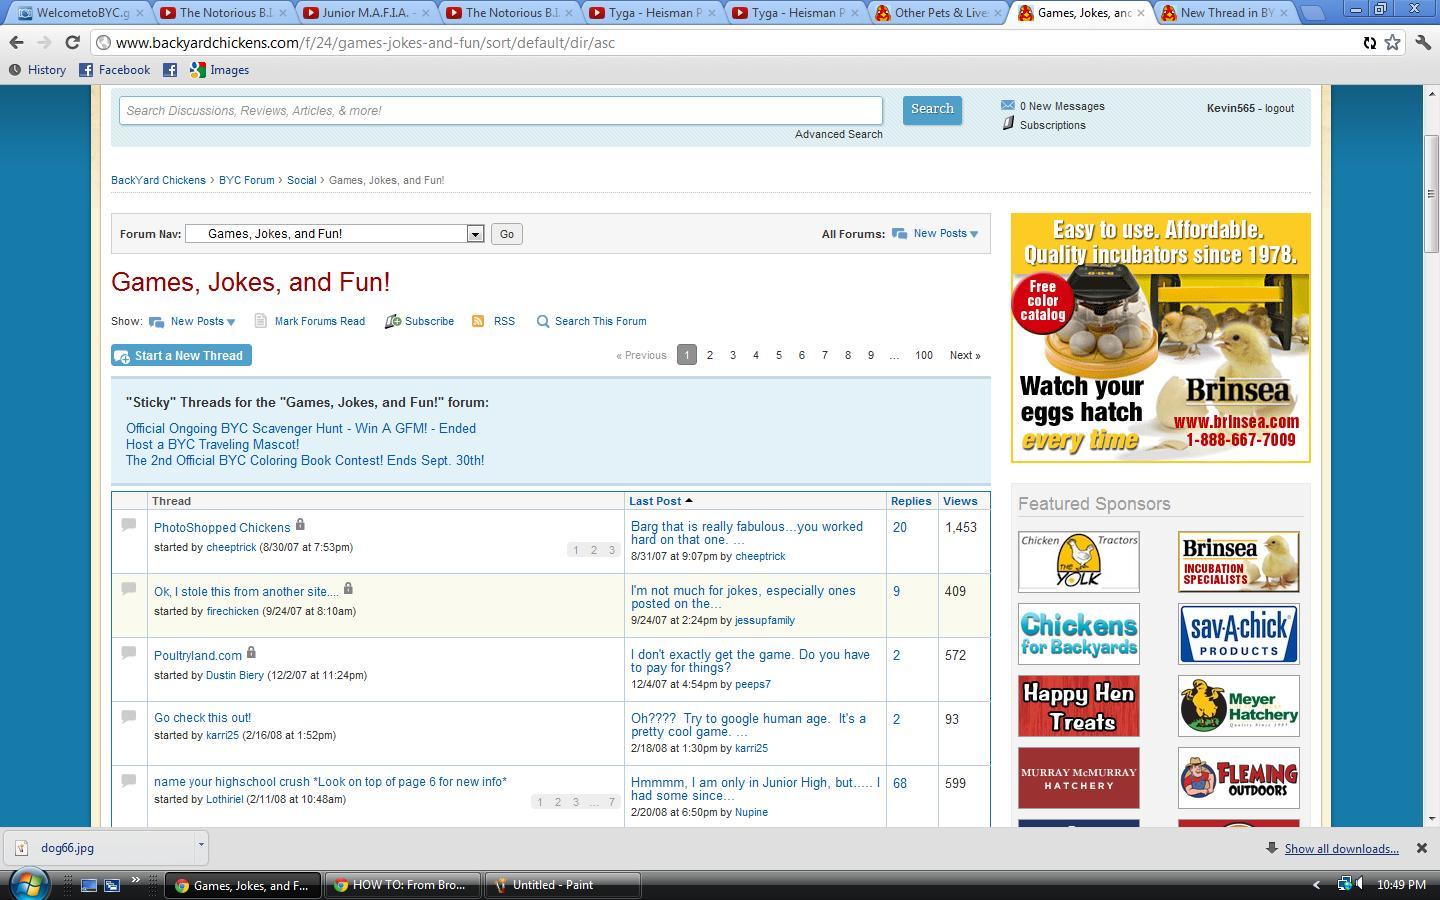Open the Windows Start menu orb
Screen dimensions: 1440x900
coord(28,884)
